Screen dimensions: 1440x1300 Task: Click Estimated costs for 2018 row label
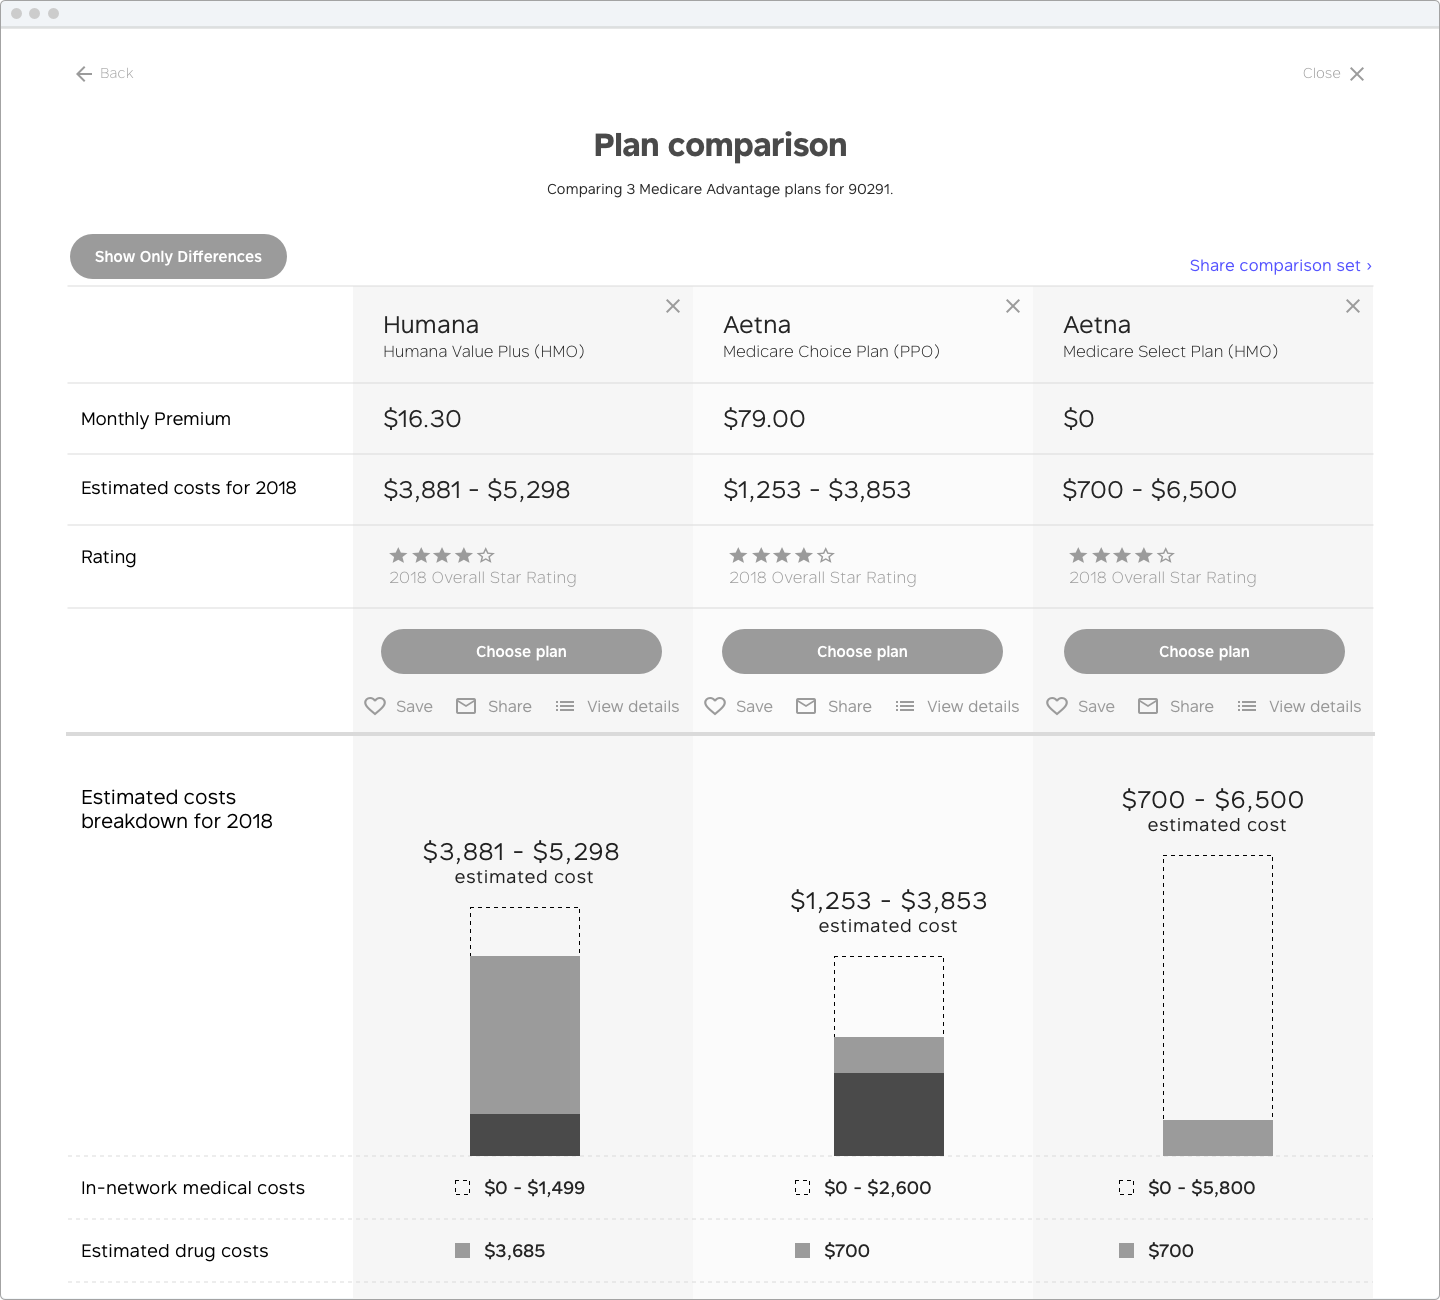click(x=189, y=488)
